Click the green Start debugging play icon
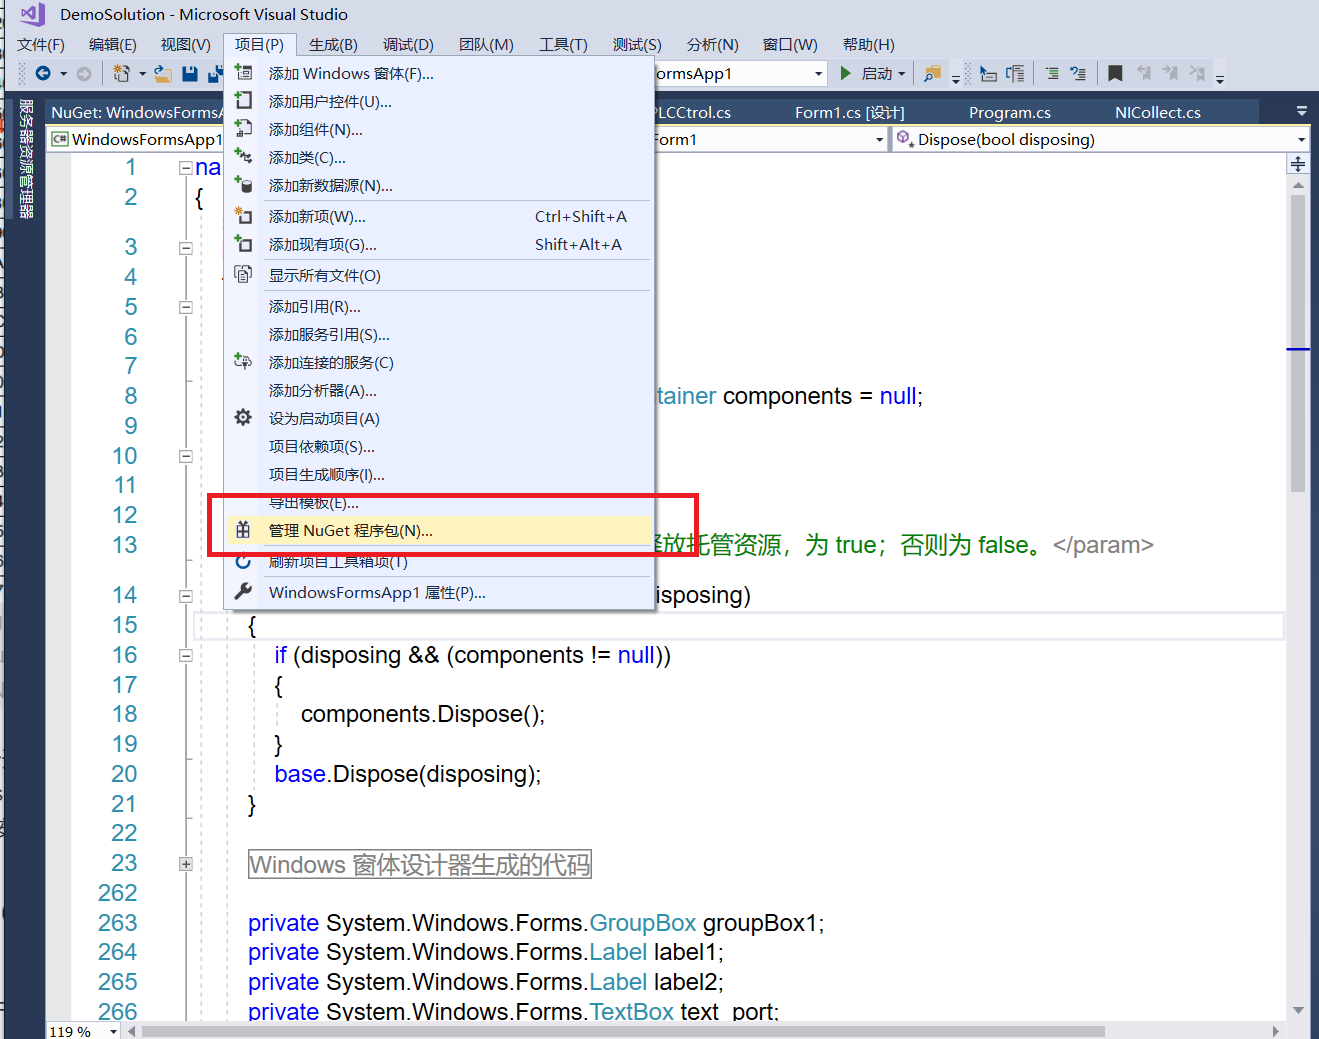The width and height of the screenshot is (1319, 1039). pyautogui.click(x=846, y=73)
